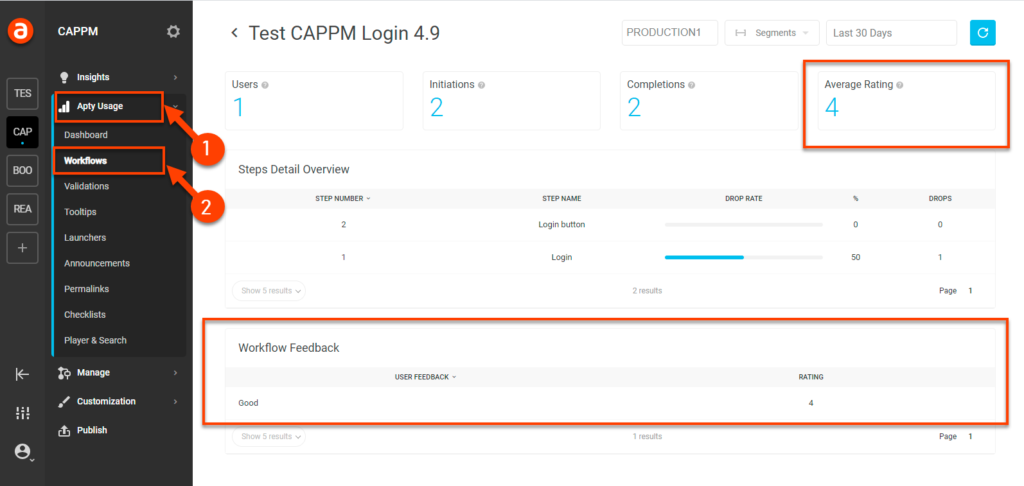Collapse the Apty Usage menu chevron
Image resolution: width=1024 pixels, height=486 pixels.
[x=175, y=106]
